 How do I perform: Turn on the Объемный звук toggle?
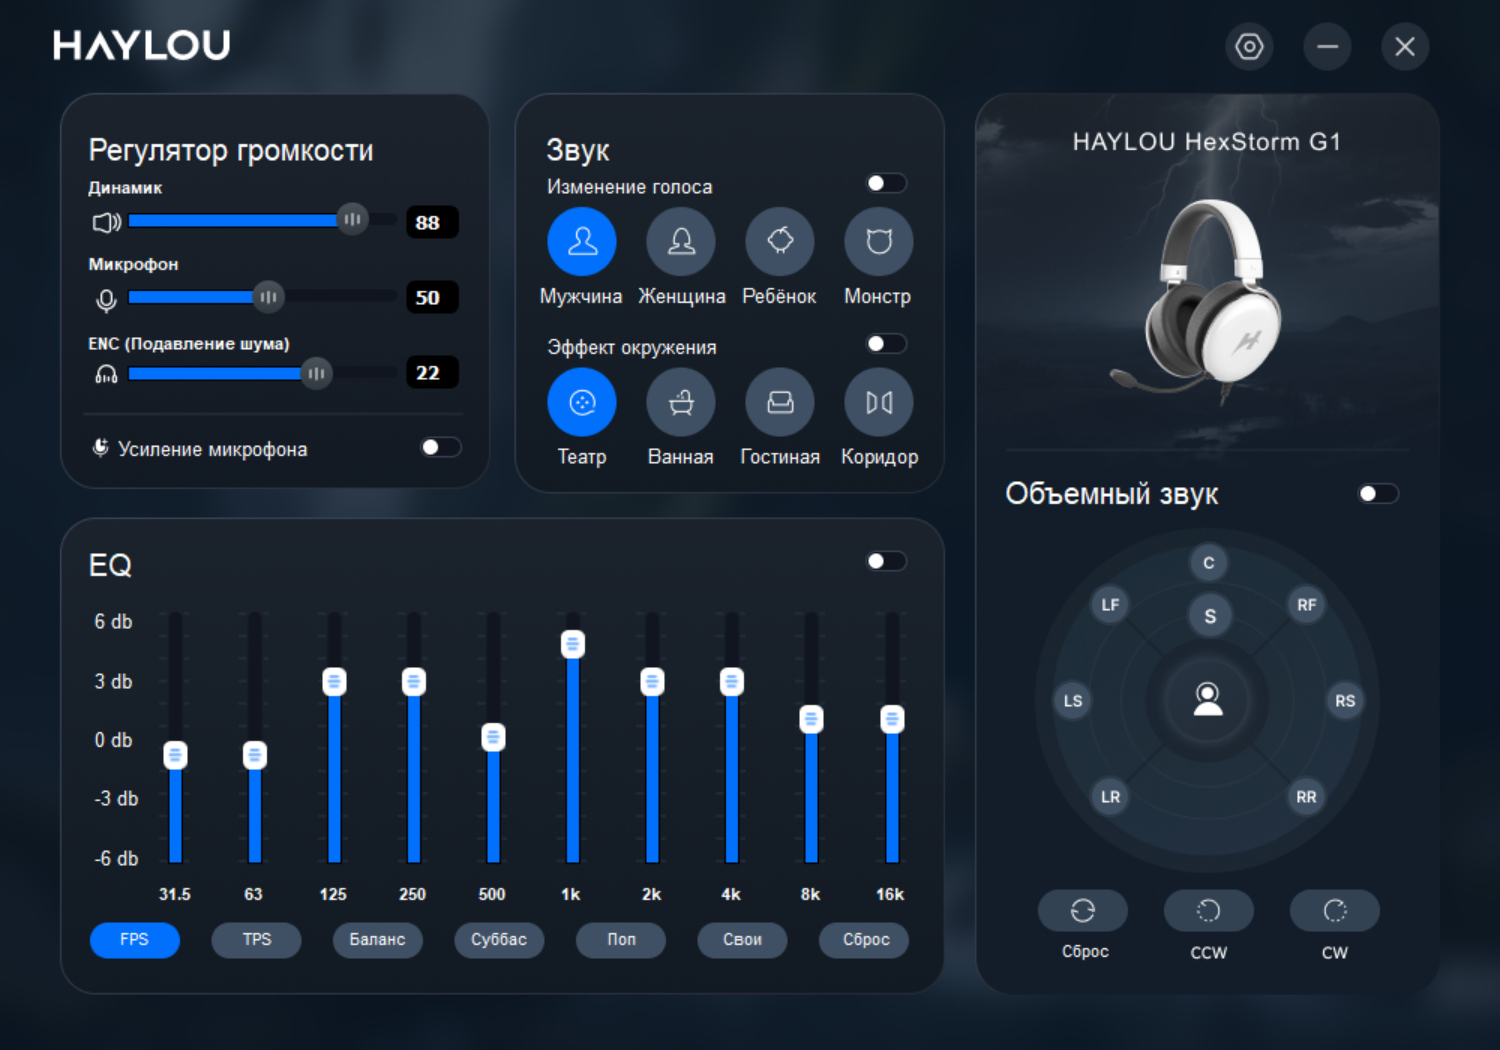1379,493
